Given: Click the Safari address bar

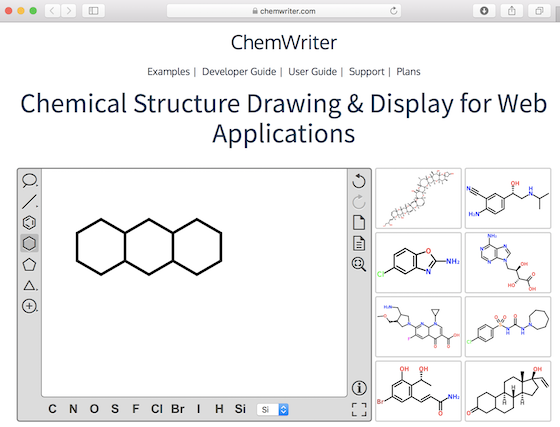Looking at the screenshot, I should [284, 11].
